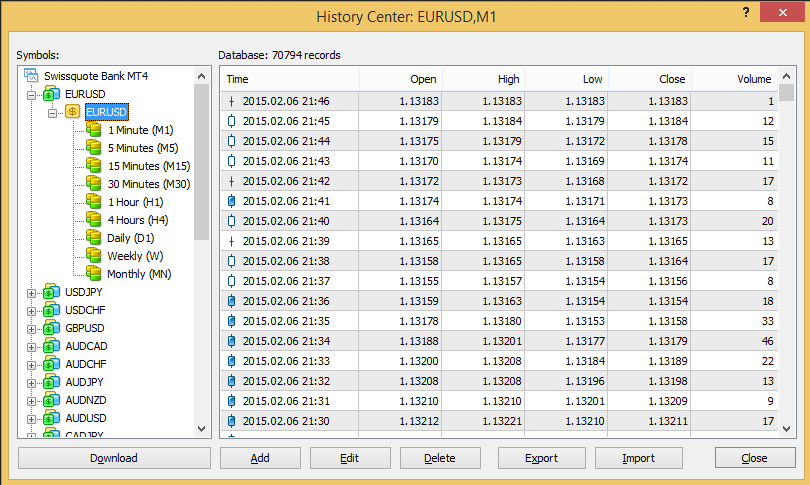810x485 pixels.
Task: Click the EURUSD group currency icon
Action: click(x=51, y=94)
